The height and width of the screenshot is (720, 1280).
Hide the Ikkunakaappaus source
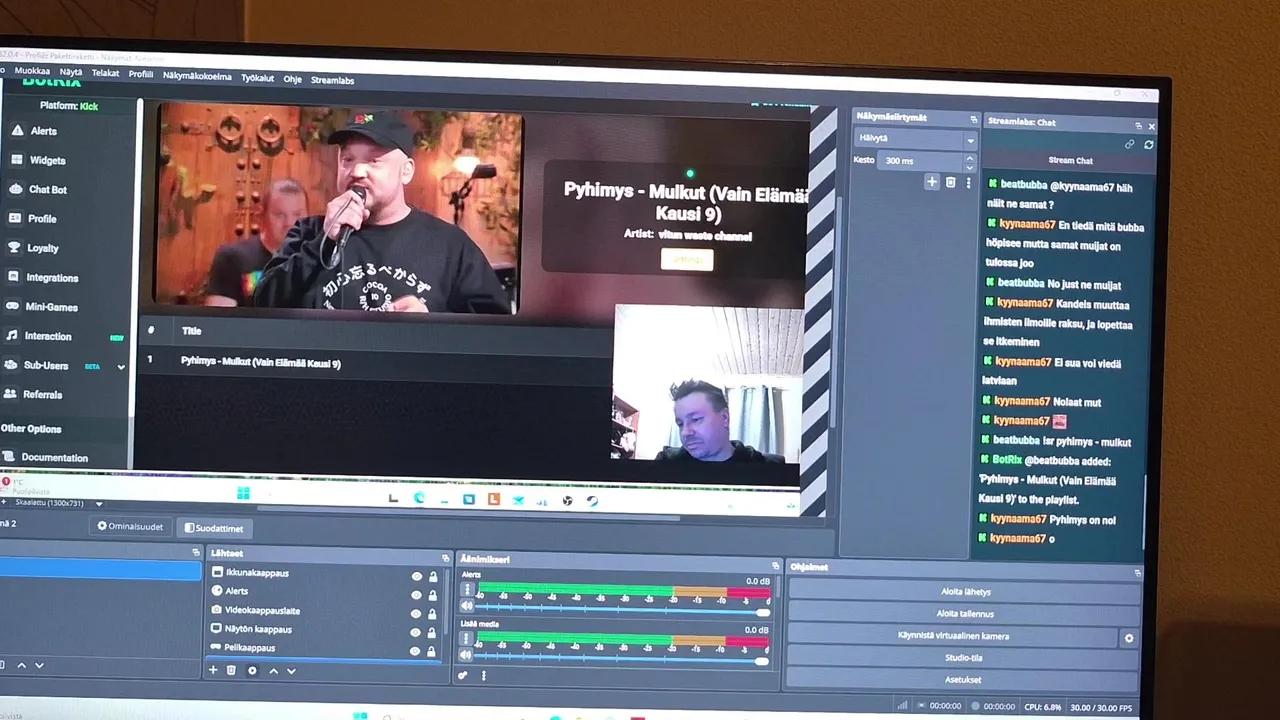point(417,576)
